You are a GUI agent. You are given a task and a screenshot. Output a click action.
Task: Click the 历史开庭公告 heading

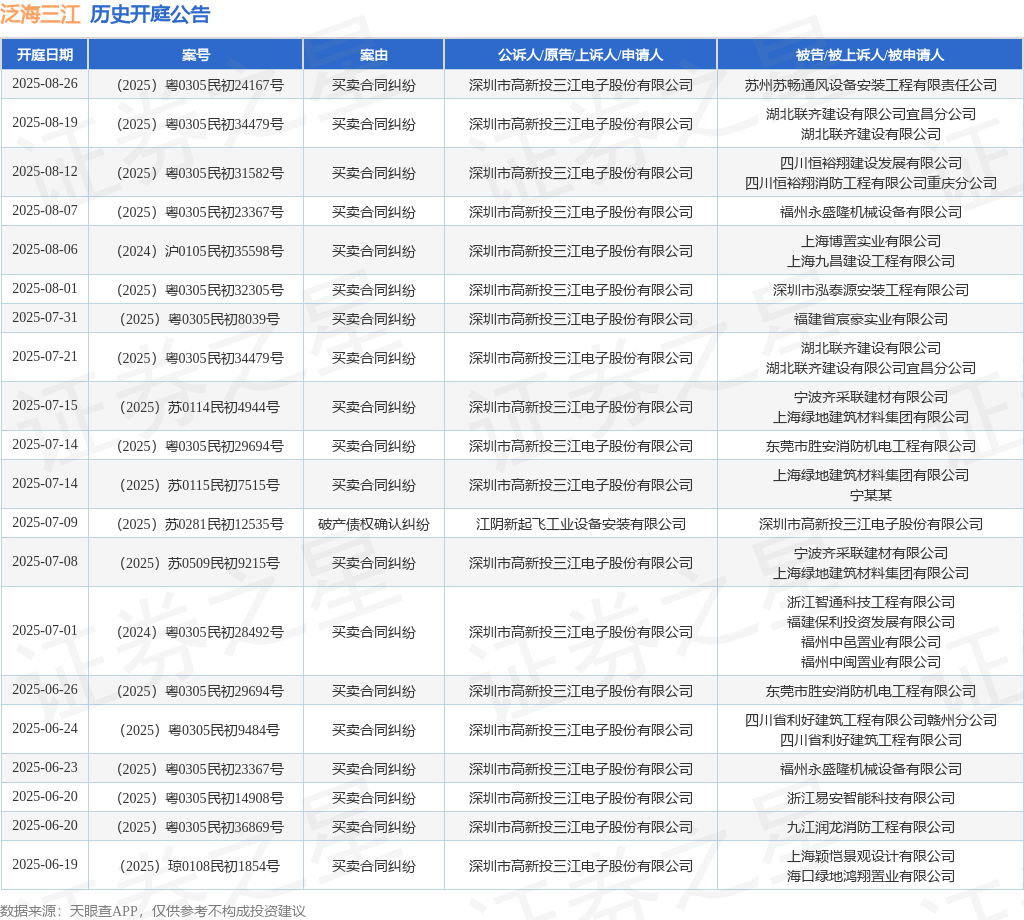click(150, 14)
